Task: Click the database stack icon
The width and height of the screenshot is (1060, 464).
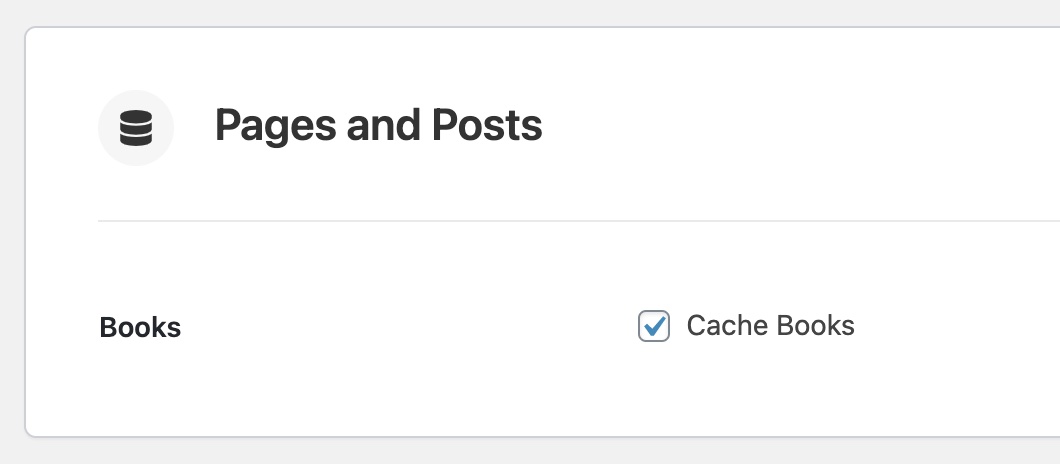Action: click(135, 128)
